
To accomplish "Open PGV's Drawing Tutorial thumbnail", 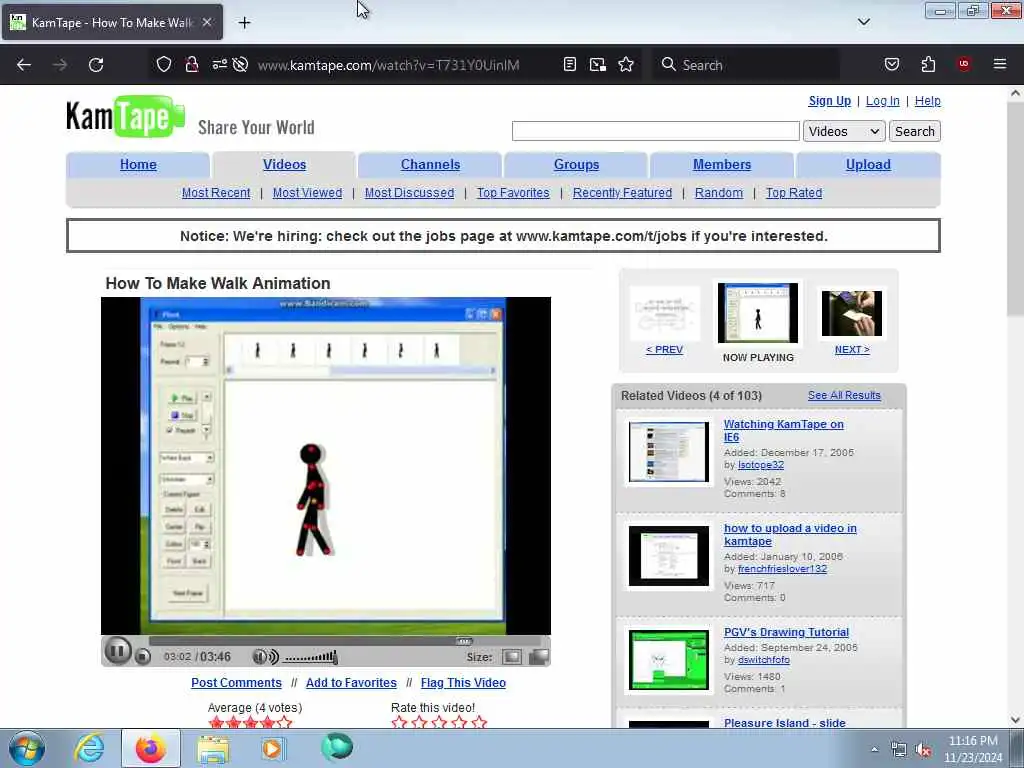I will tap(668, 660).
